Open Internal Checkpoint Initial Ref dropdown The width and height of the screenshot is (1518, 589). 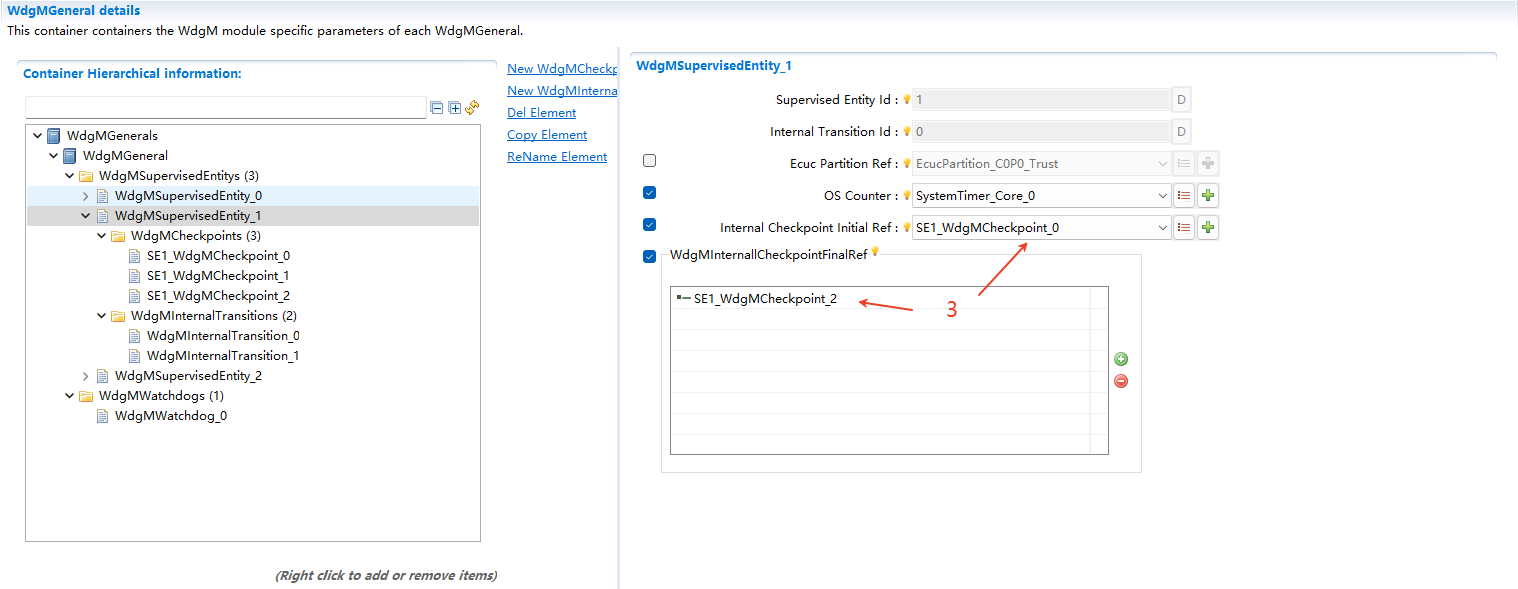tap(1162, 228)
